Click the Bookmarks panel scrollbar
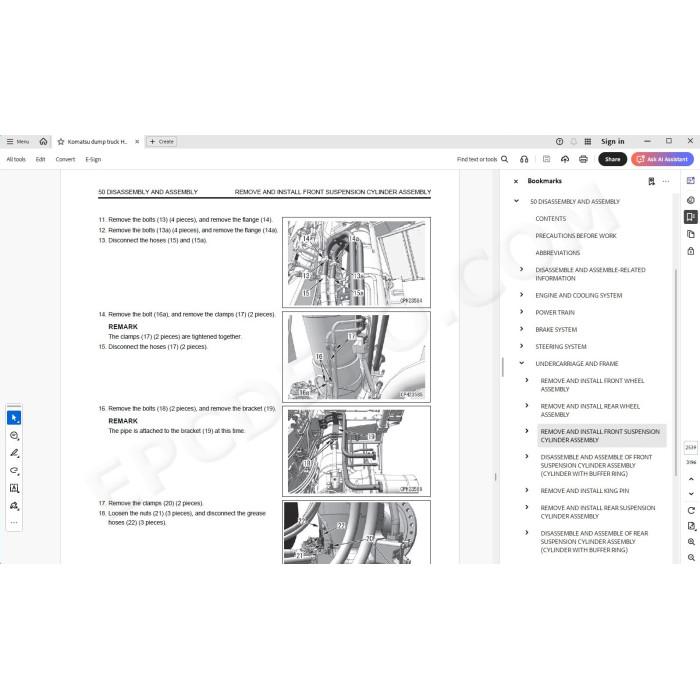700x700 pixels. pos(676,372)
